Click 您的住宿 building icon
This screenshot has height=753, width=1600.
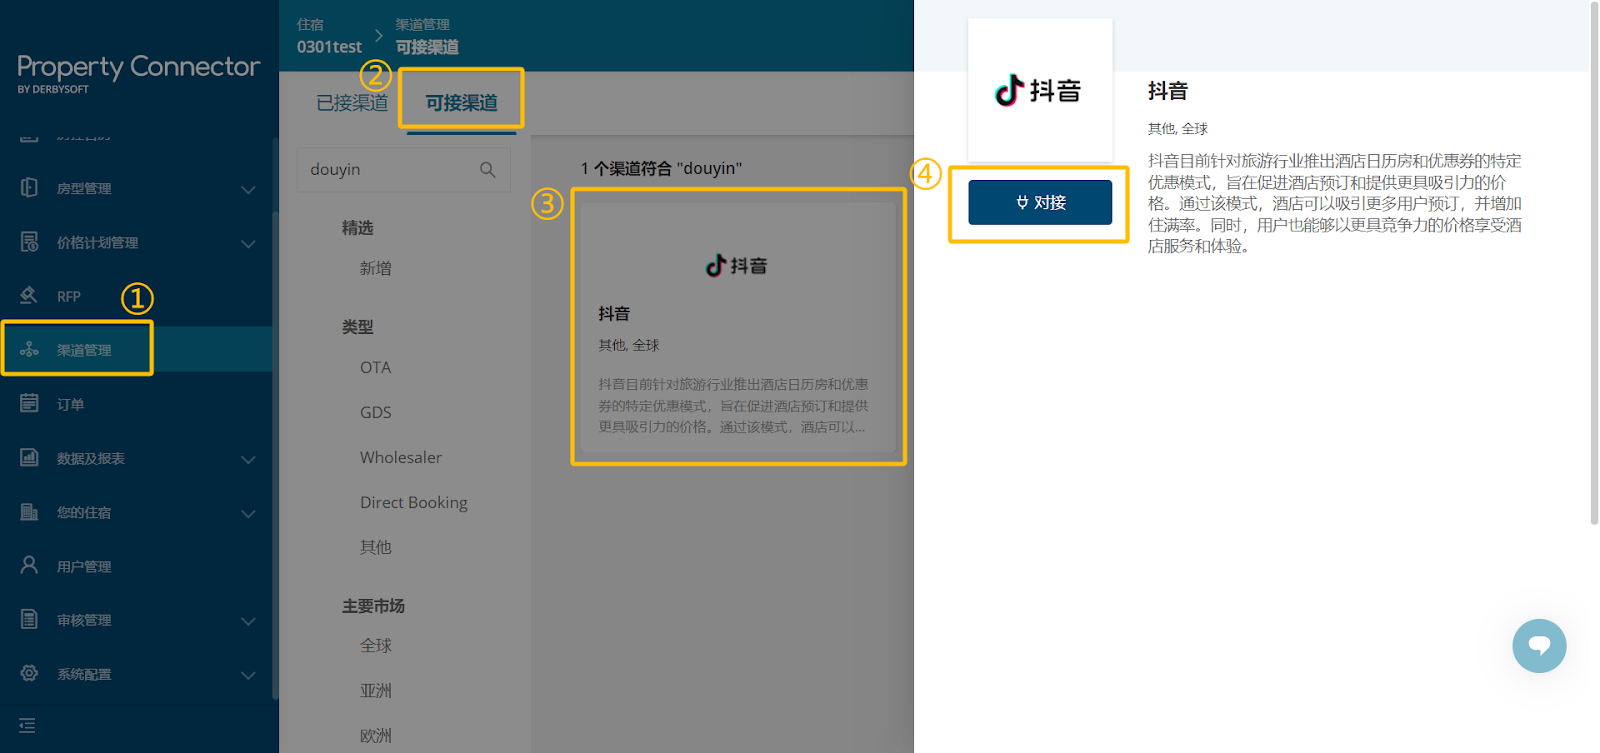click(29, 512)
